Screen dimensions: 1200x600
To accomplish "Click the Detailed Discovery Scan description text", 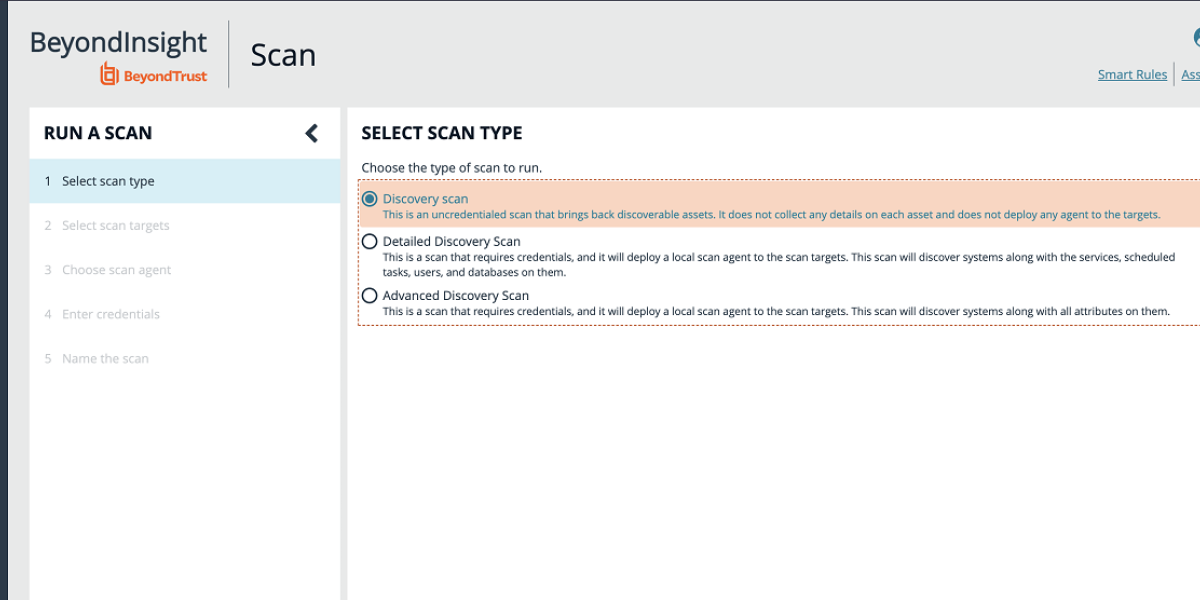I will 779,264.
